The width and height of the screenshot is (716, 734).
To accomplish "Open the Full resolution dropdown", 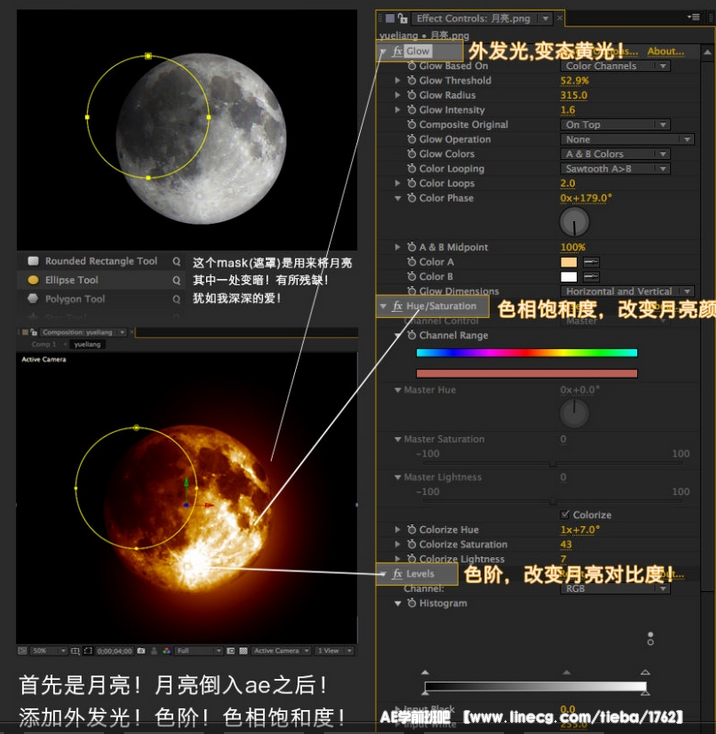I will [x=198, y=651].
